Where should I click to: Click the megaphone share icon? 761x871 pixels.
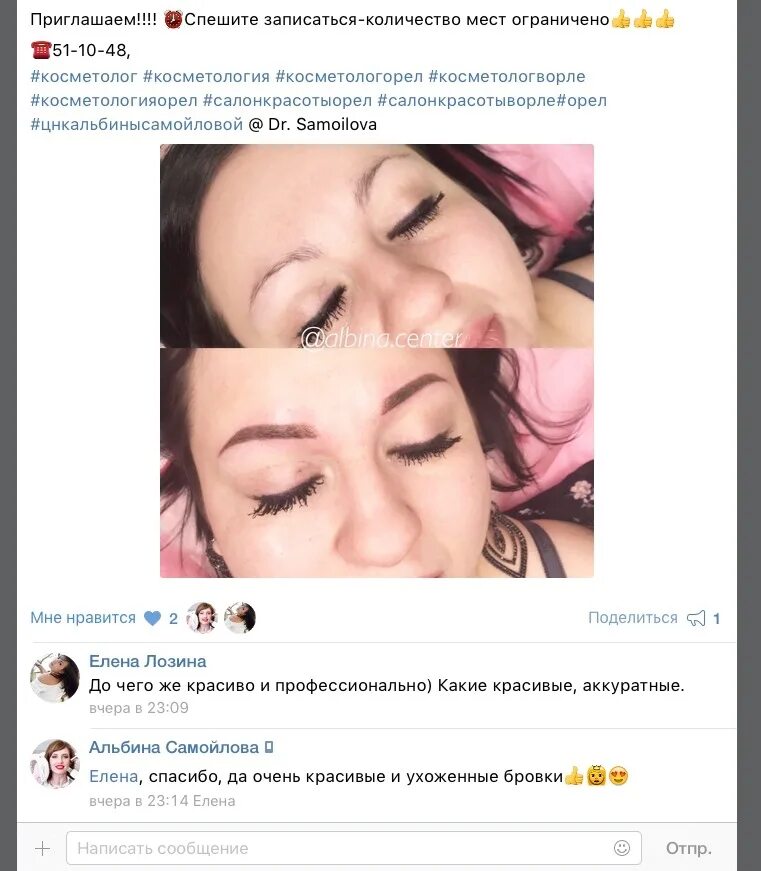[696, 618]
